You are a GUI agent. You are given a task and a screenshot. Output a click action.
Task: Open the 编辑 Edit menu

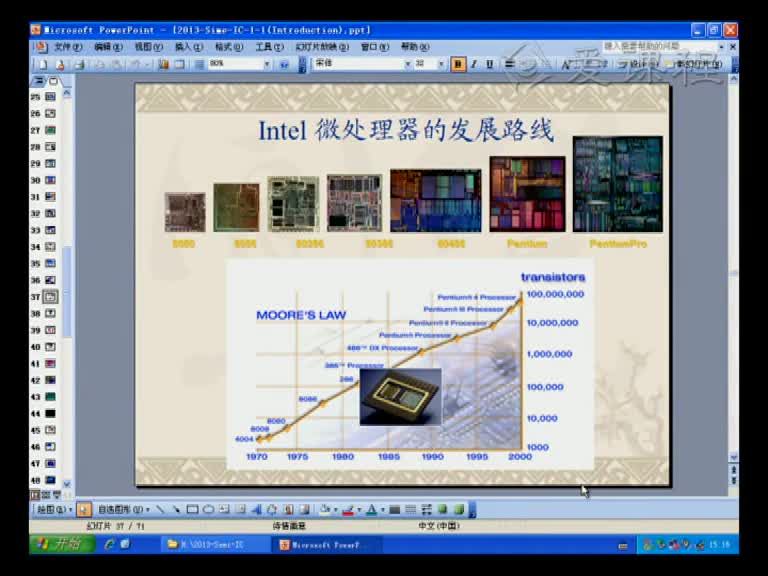pyautogui.click(x=108, y=47)
